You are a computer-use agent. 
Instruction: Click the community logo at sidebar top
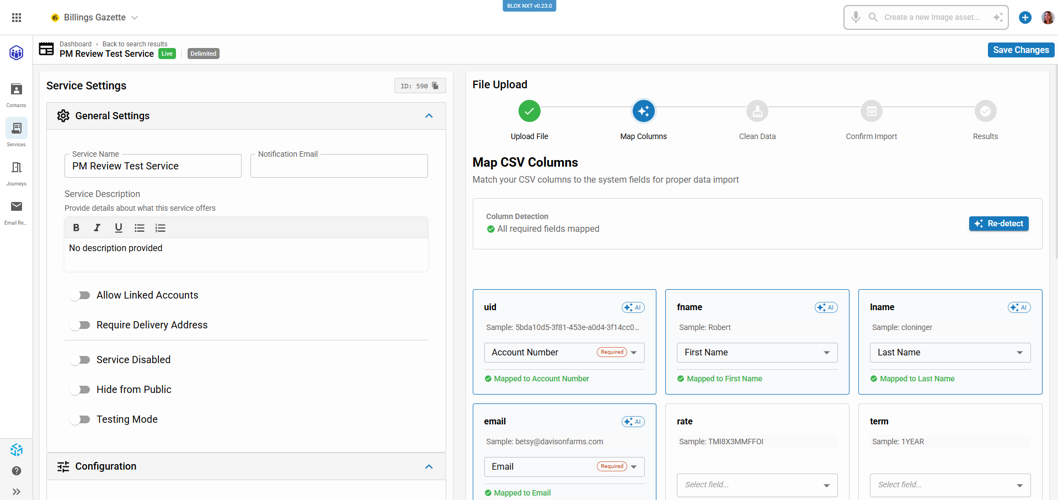pyautogui.click(x=16, y=52)
